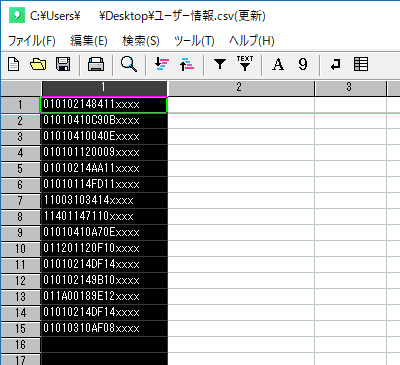Screen dimensions: 400x365
Task: Select cell 01010310AF08xxxx
Action: coord(104,329)
